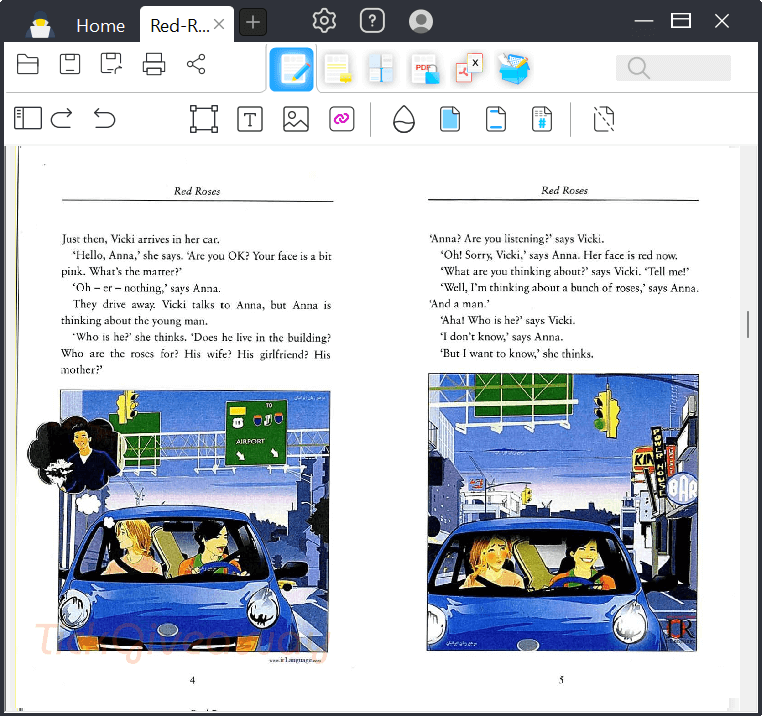Choose the Add Text tool
Screen dimensions: 763x716
point(250,119)
